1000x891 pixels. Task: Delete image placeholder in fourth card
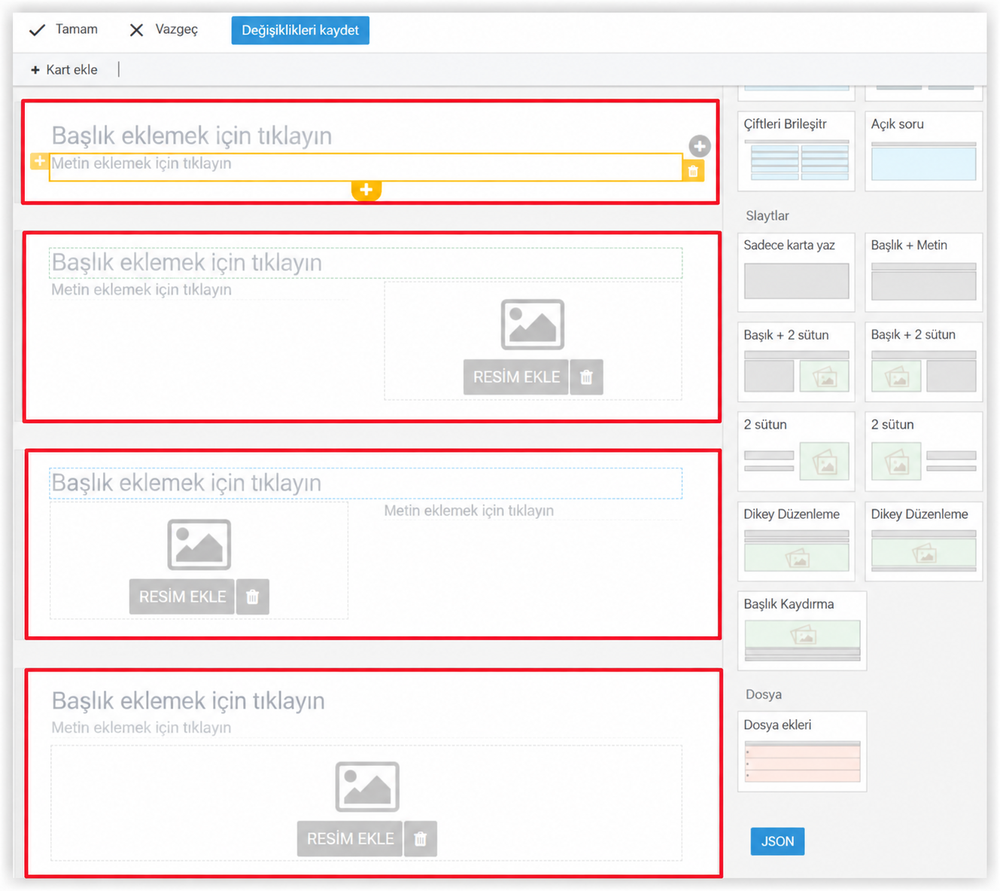click(420, 839)
